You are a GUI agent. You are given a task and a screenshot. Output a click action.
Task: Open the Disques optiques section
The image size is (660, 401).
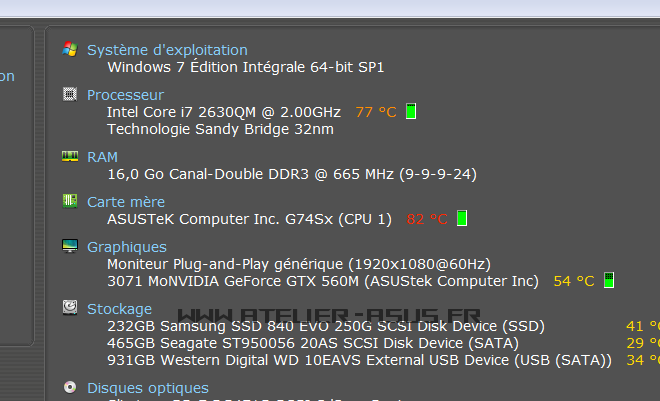click(148, 388)
